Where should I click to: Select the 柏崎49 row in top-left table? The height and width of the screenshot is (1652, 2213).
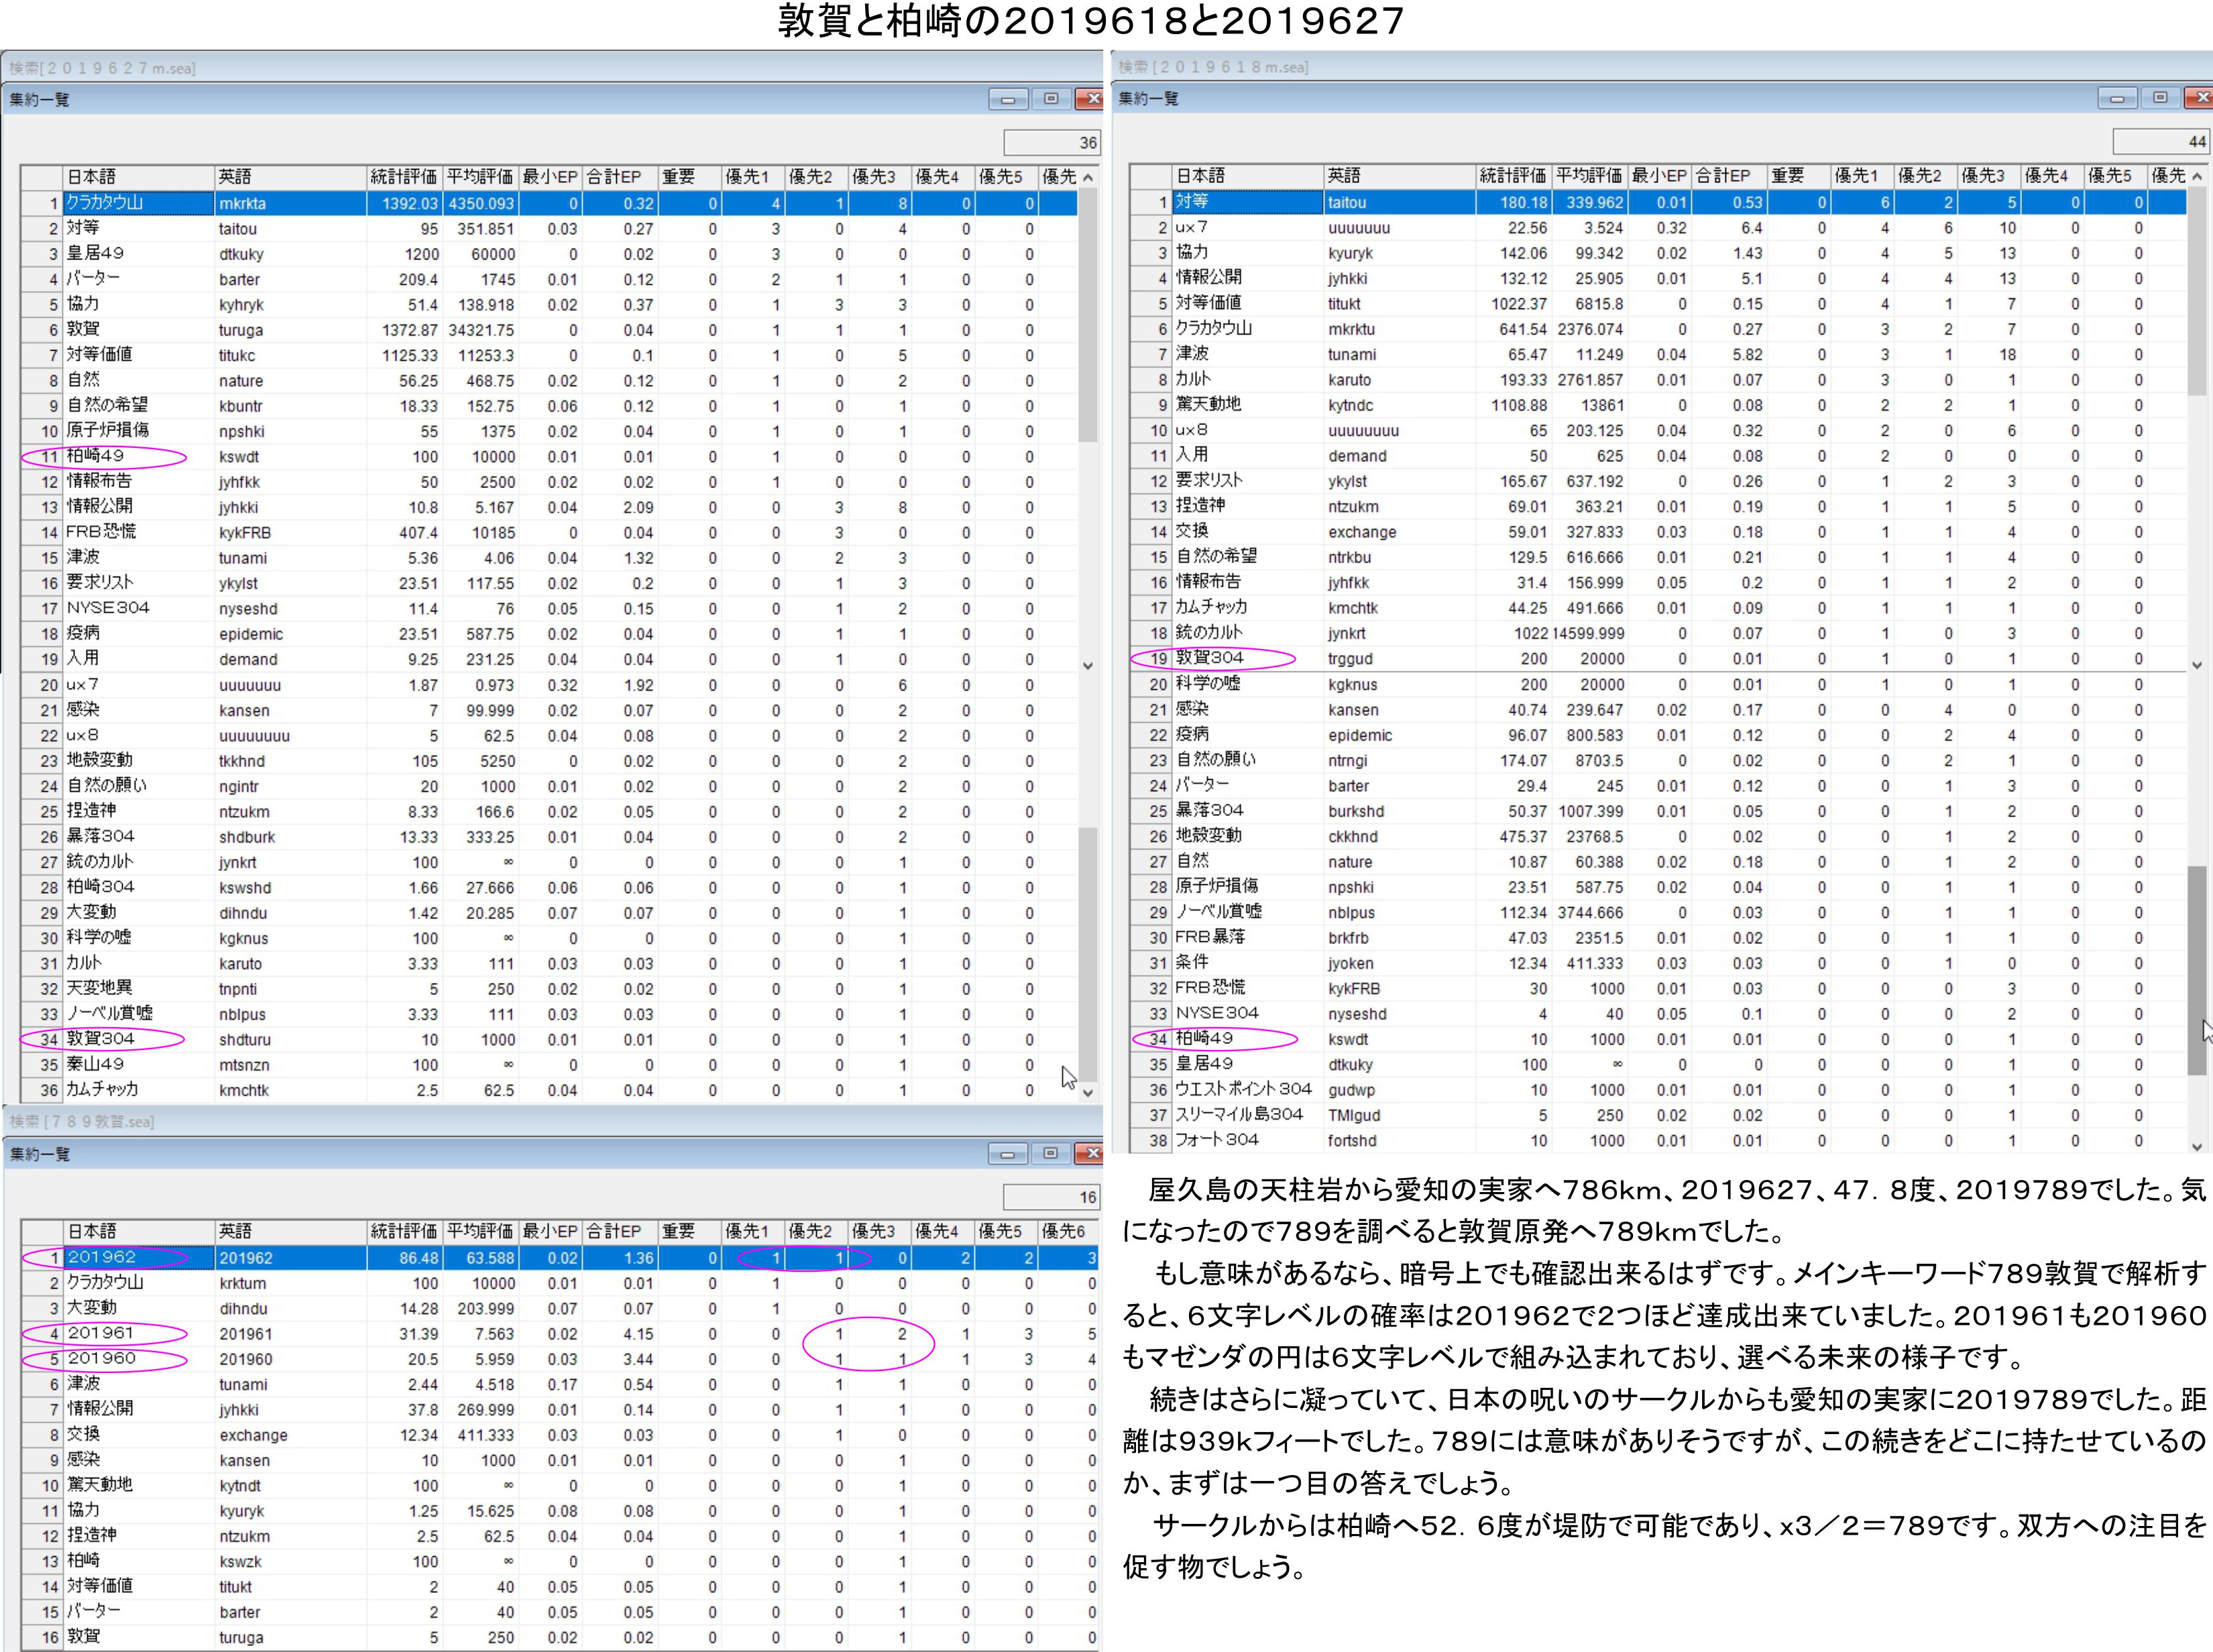click(96, 457)
